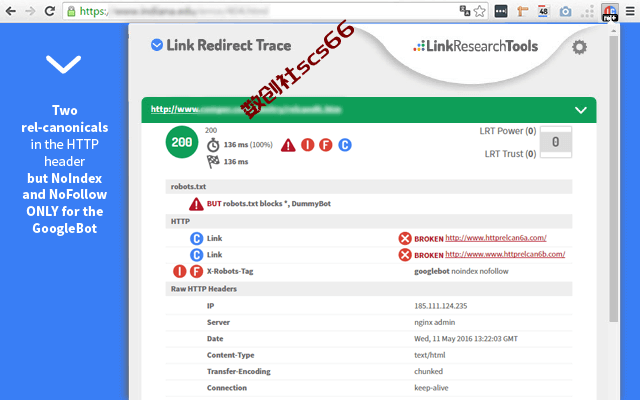
Task: Click the Link Redirect Trace checkmark logo
Action: [x=157, y=45]
